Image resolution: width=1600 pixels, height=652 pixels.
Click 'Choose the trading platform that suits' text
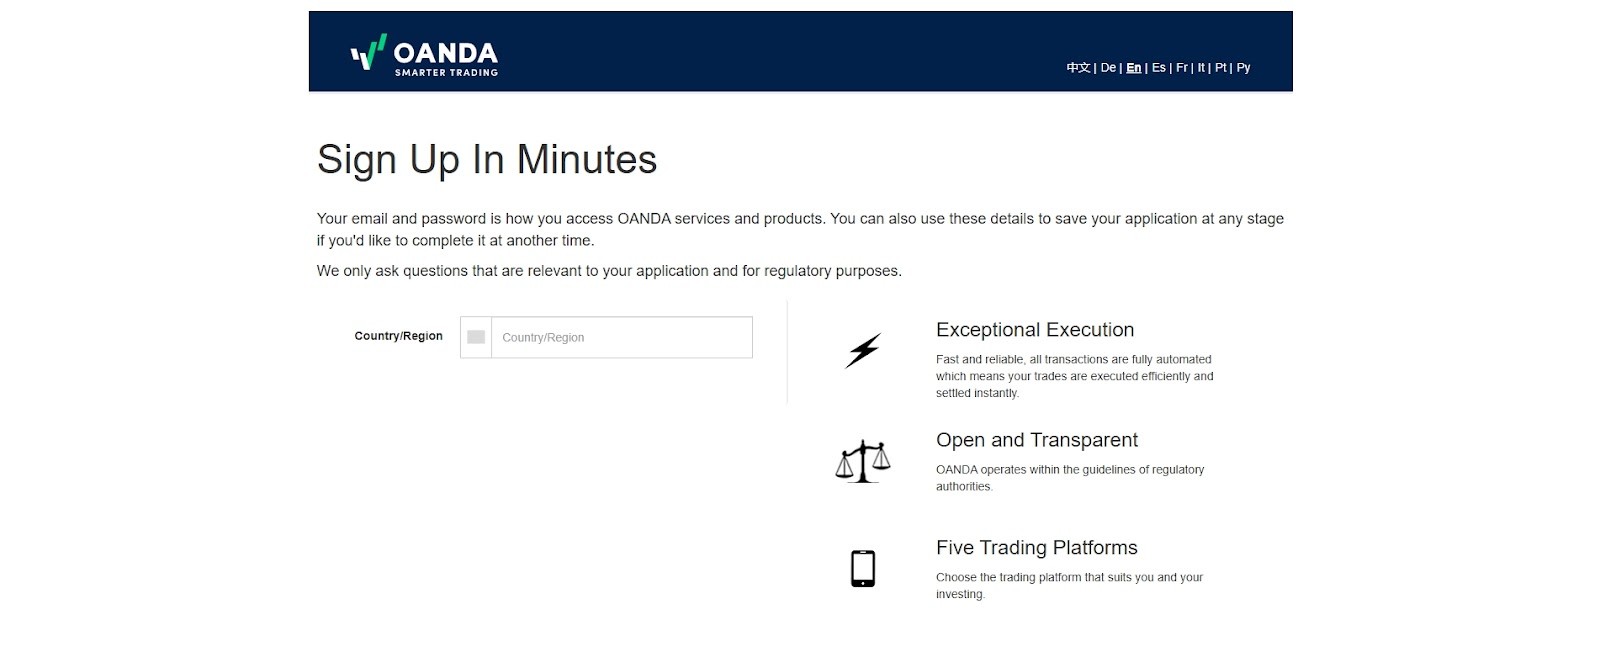[1069, 586]
